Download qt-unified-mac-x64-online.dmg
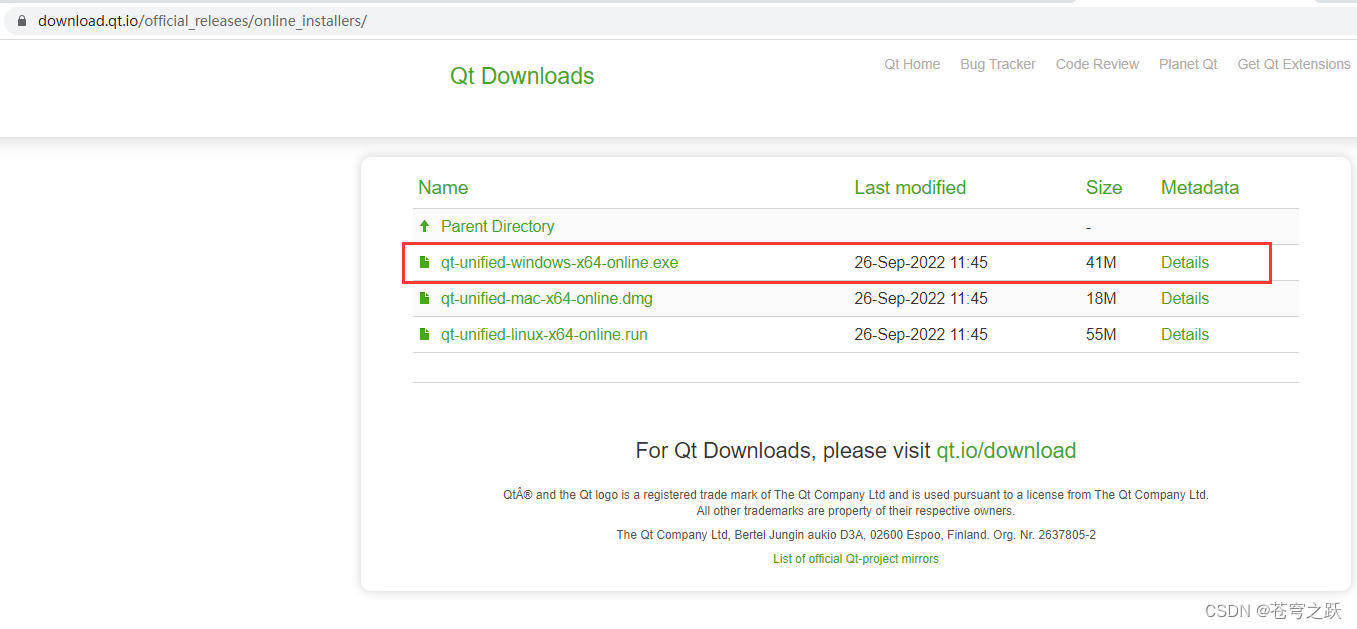 [x=546, y=298]
